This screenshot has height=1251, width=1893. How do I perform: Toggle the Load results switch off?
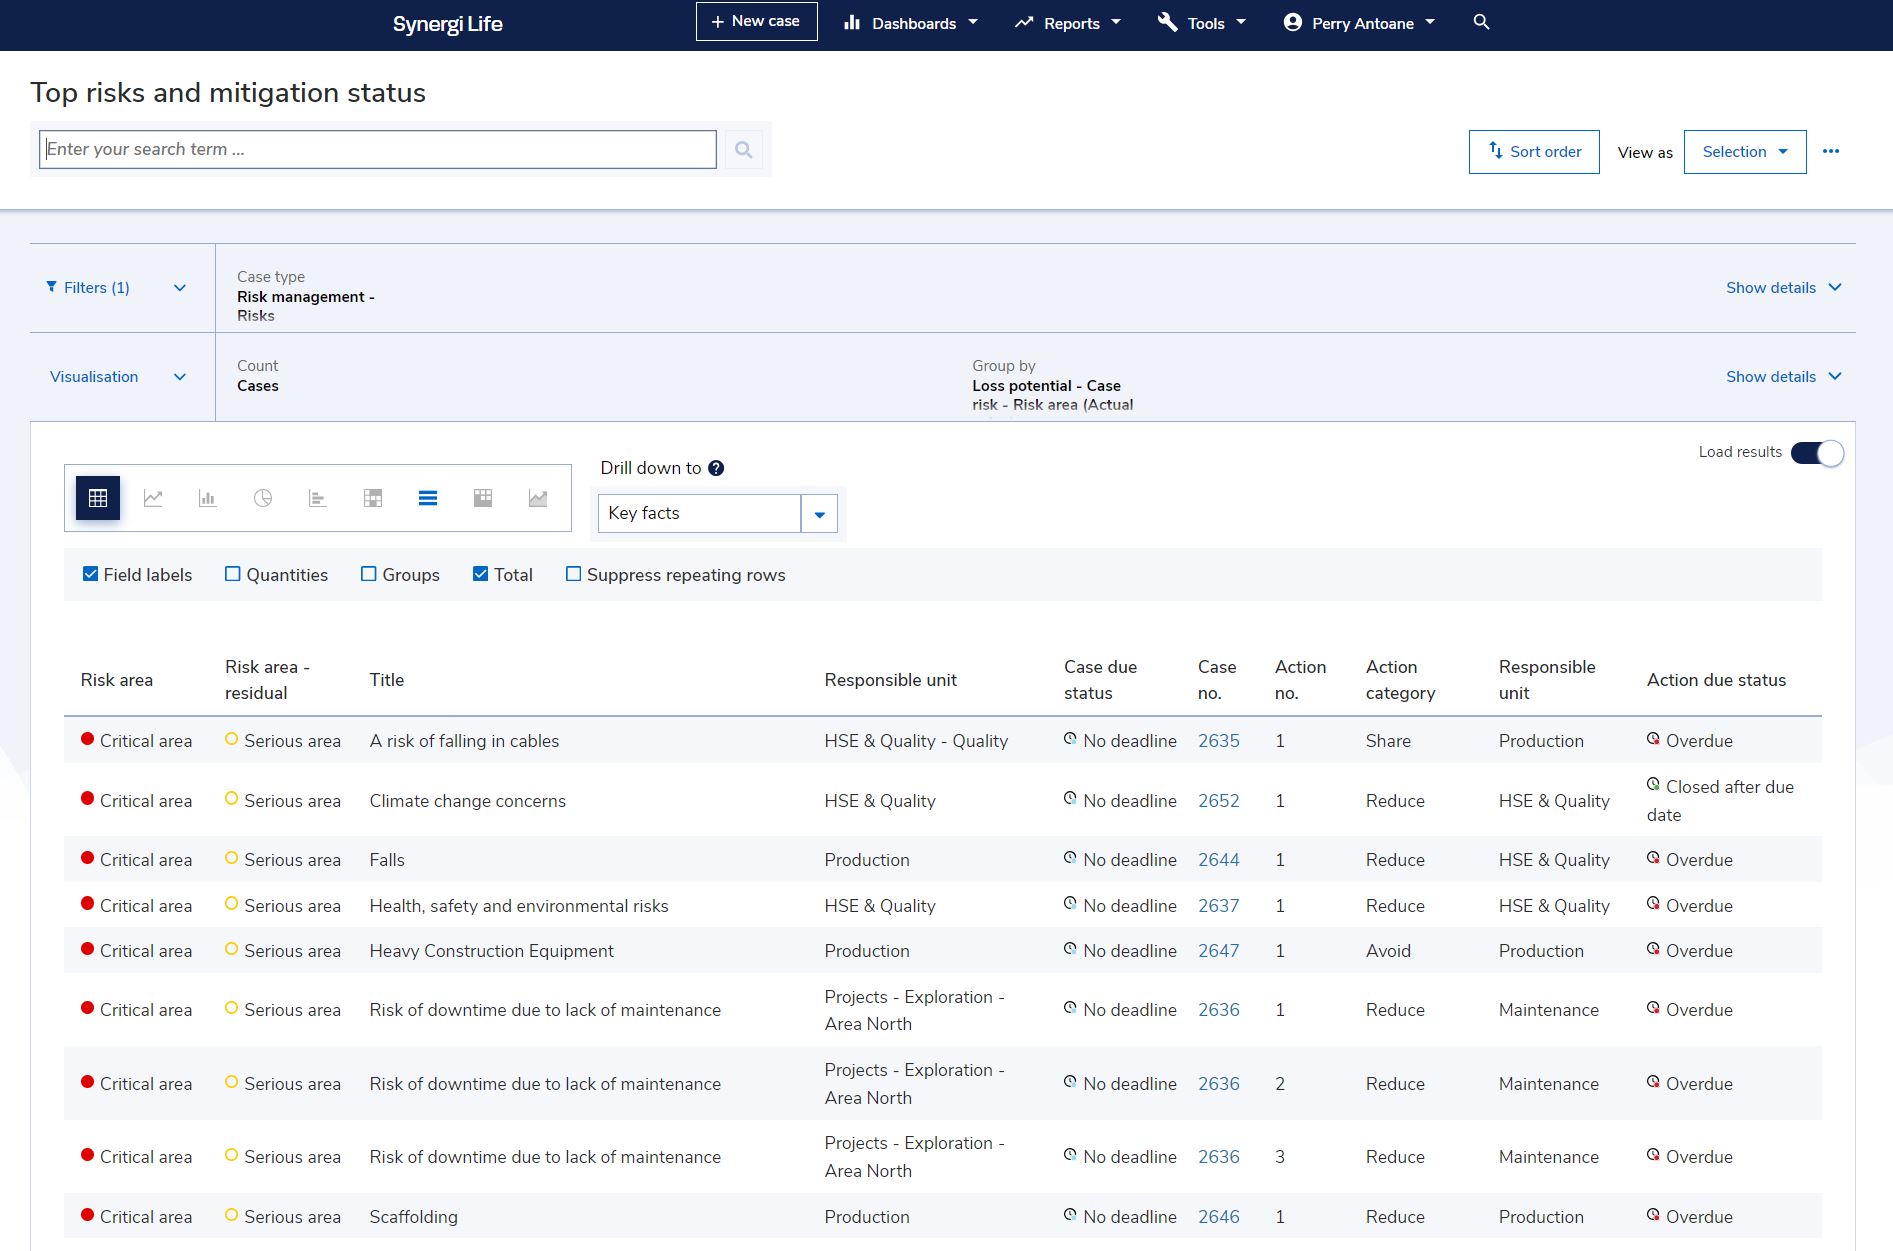pos(1816,452)
